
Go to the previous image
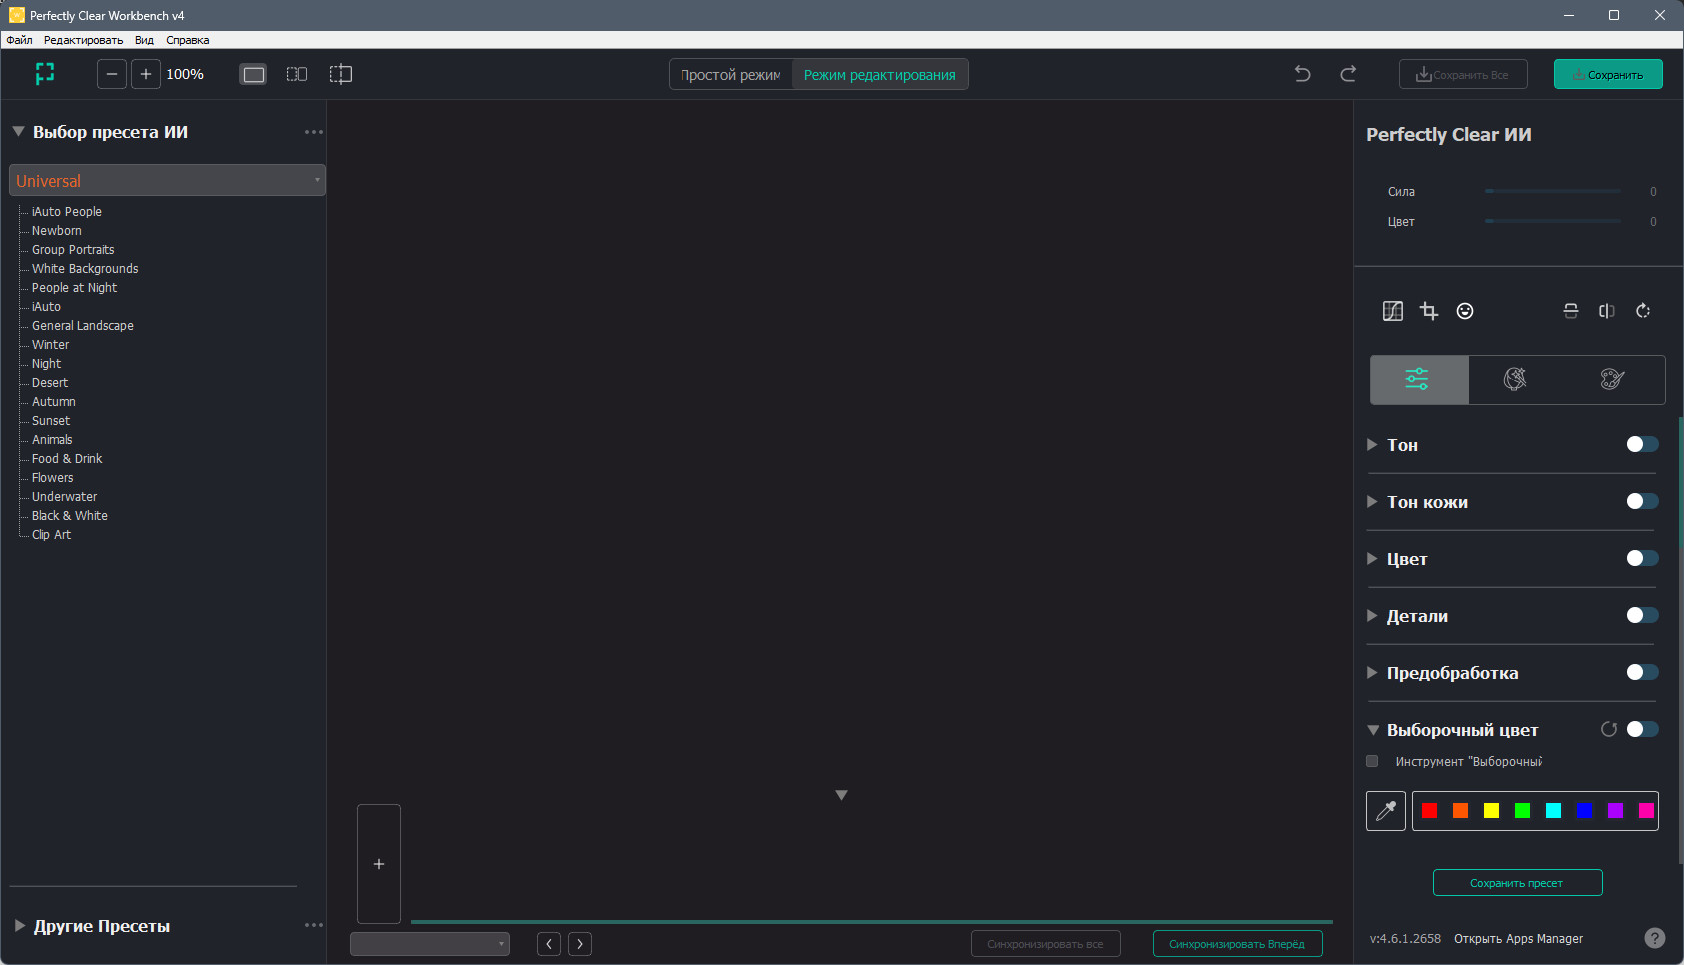(549, 944)
